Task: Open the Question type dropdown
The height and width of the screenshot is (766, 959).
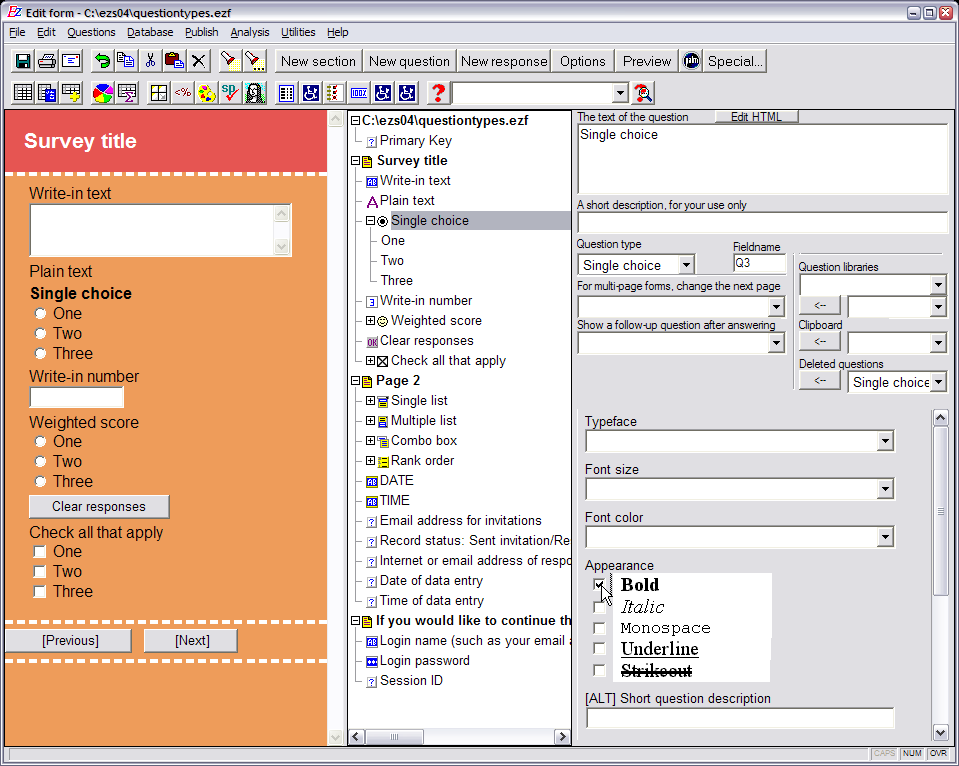Action: coord(686,265)
